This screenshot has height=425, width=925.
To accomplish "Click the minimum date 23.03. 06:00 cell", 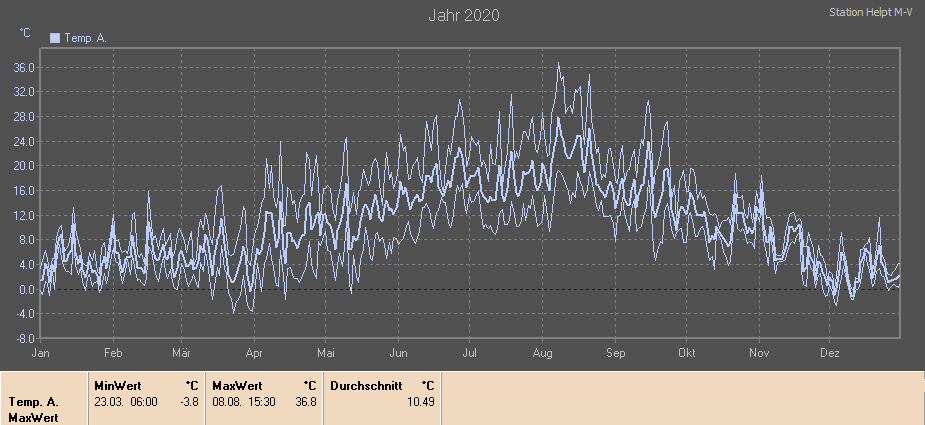I will click(126, 401).
